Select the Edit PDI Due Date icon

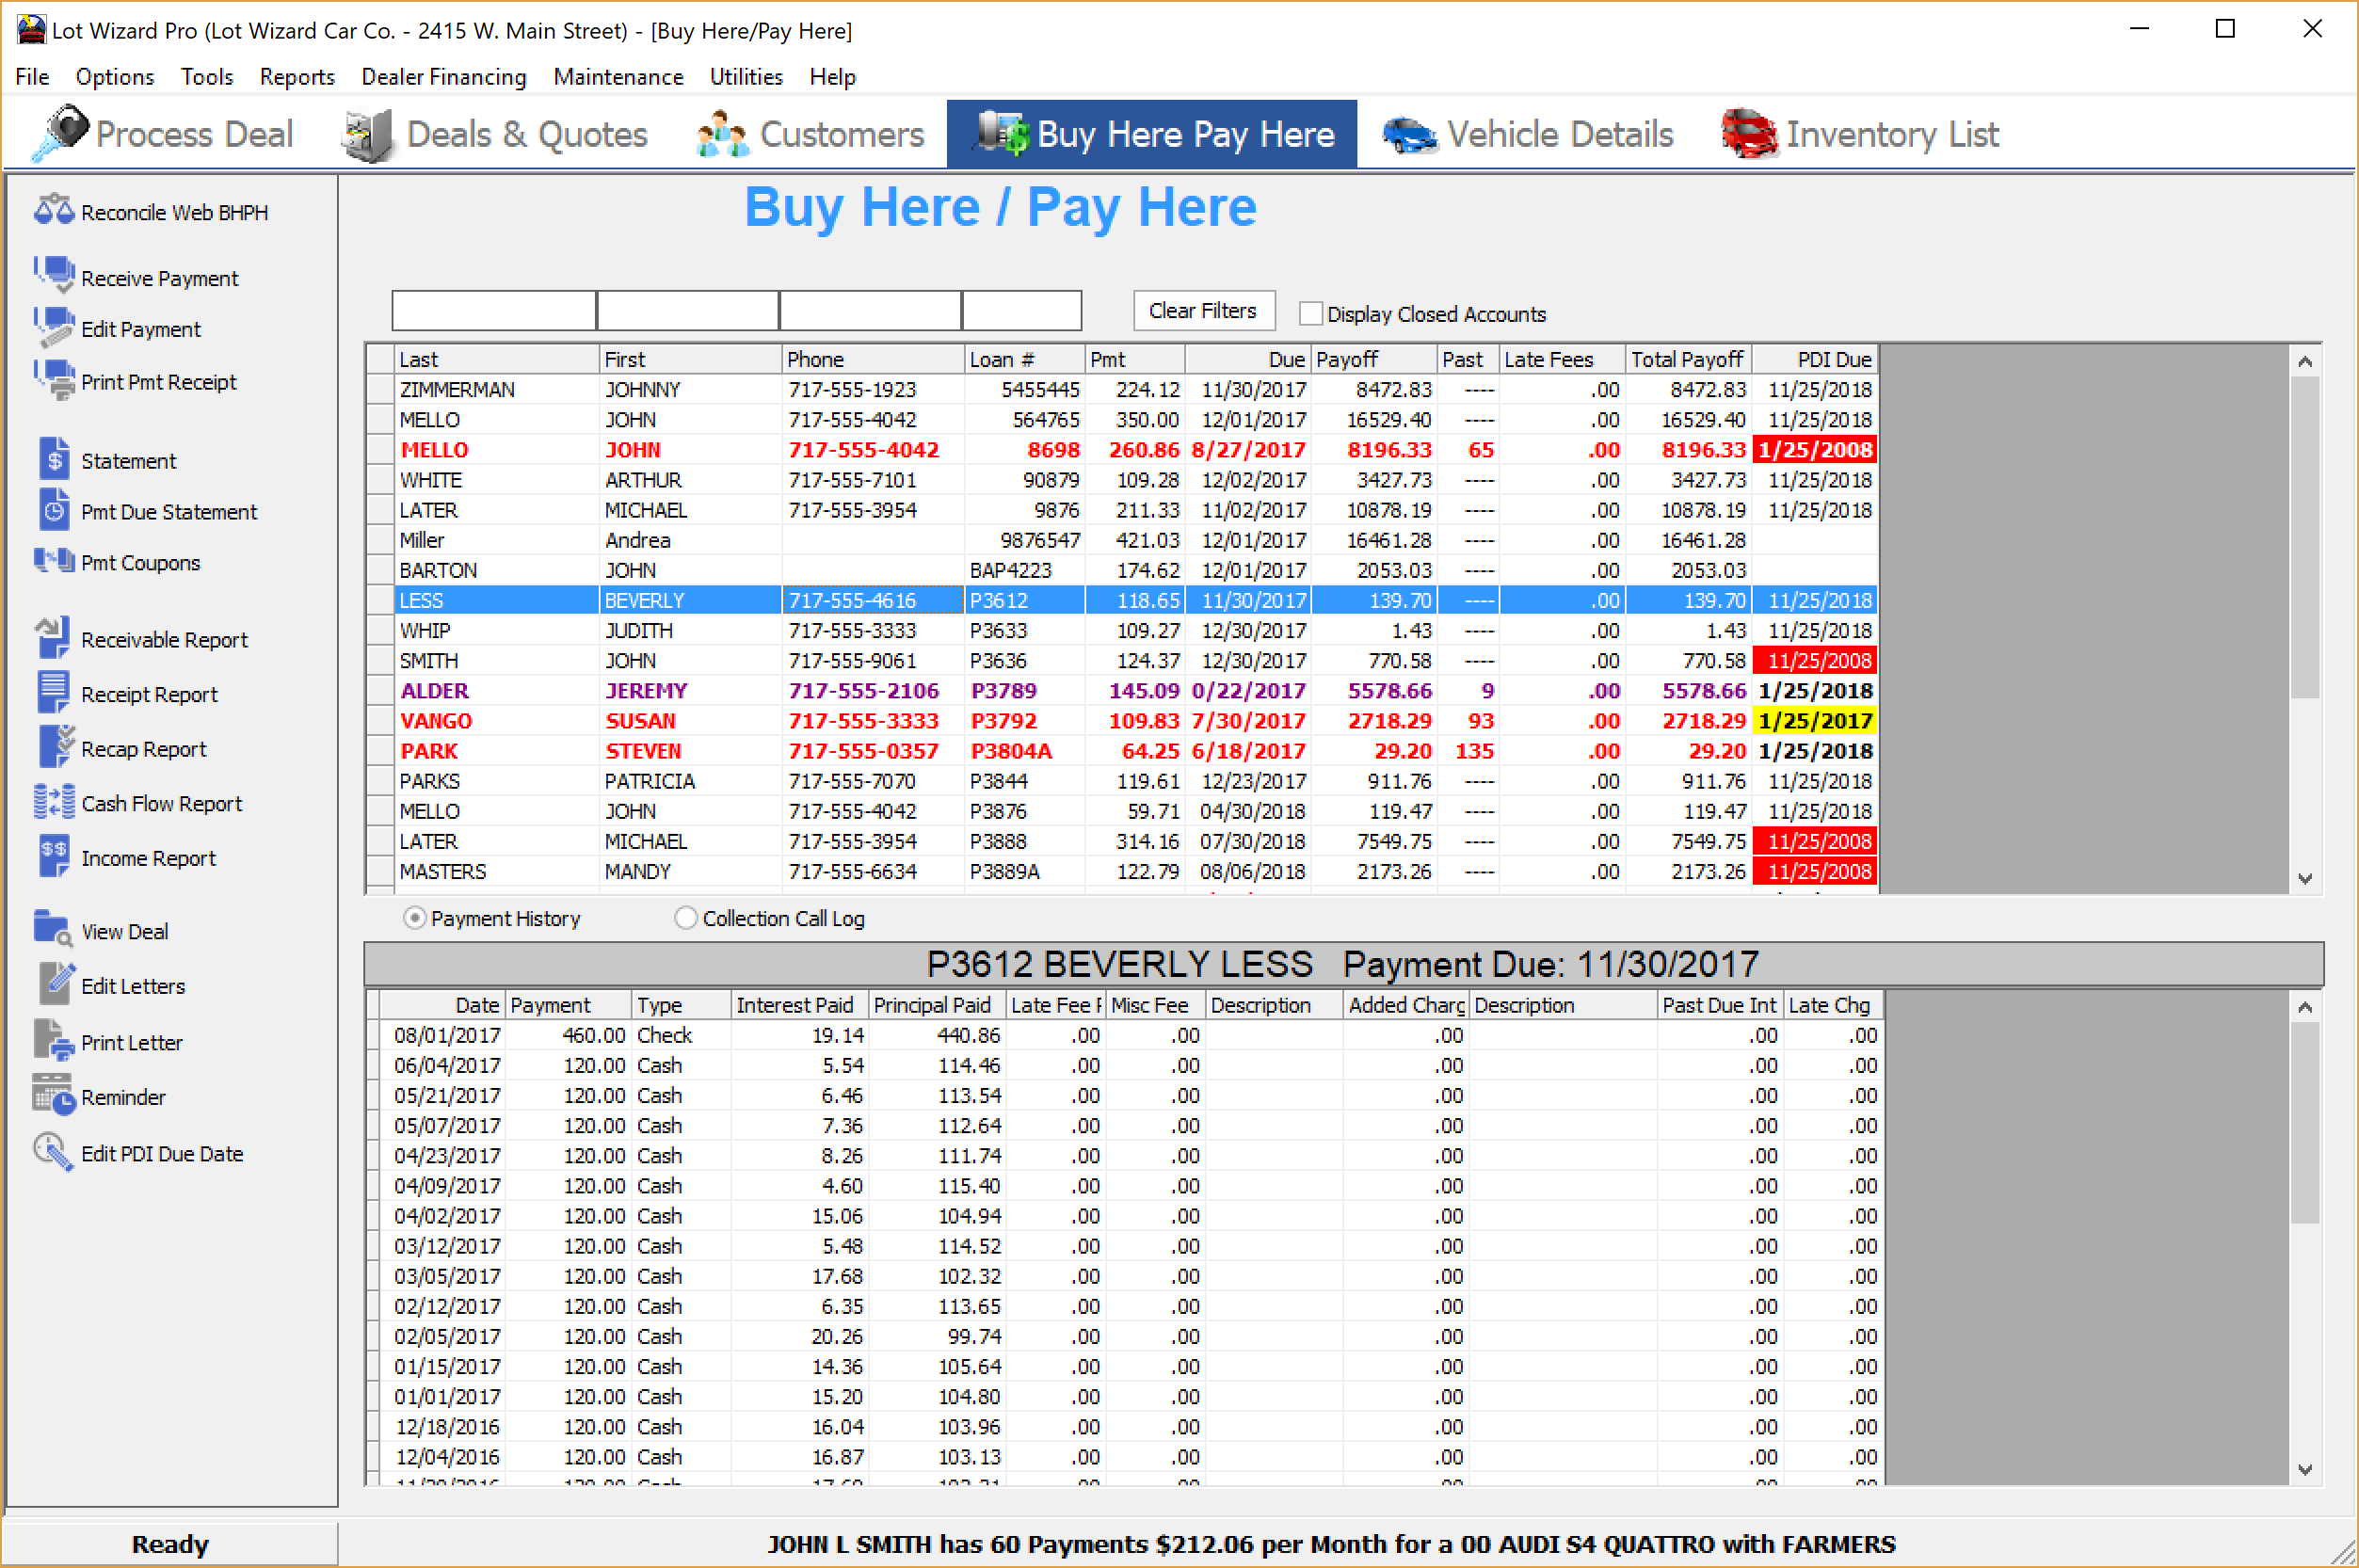click(54, 1152)
